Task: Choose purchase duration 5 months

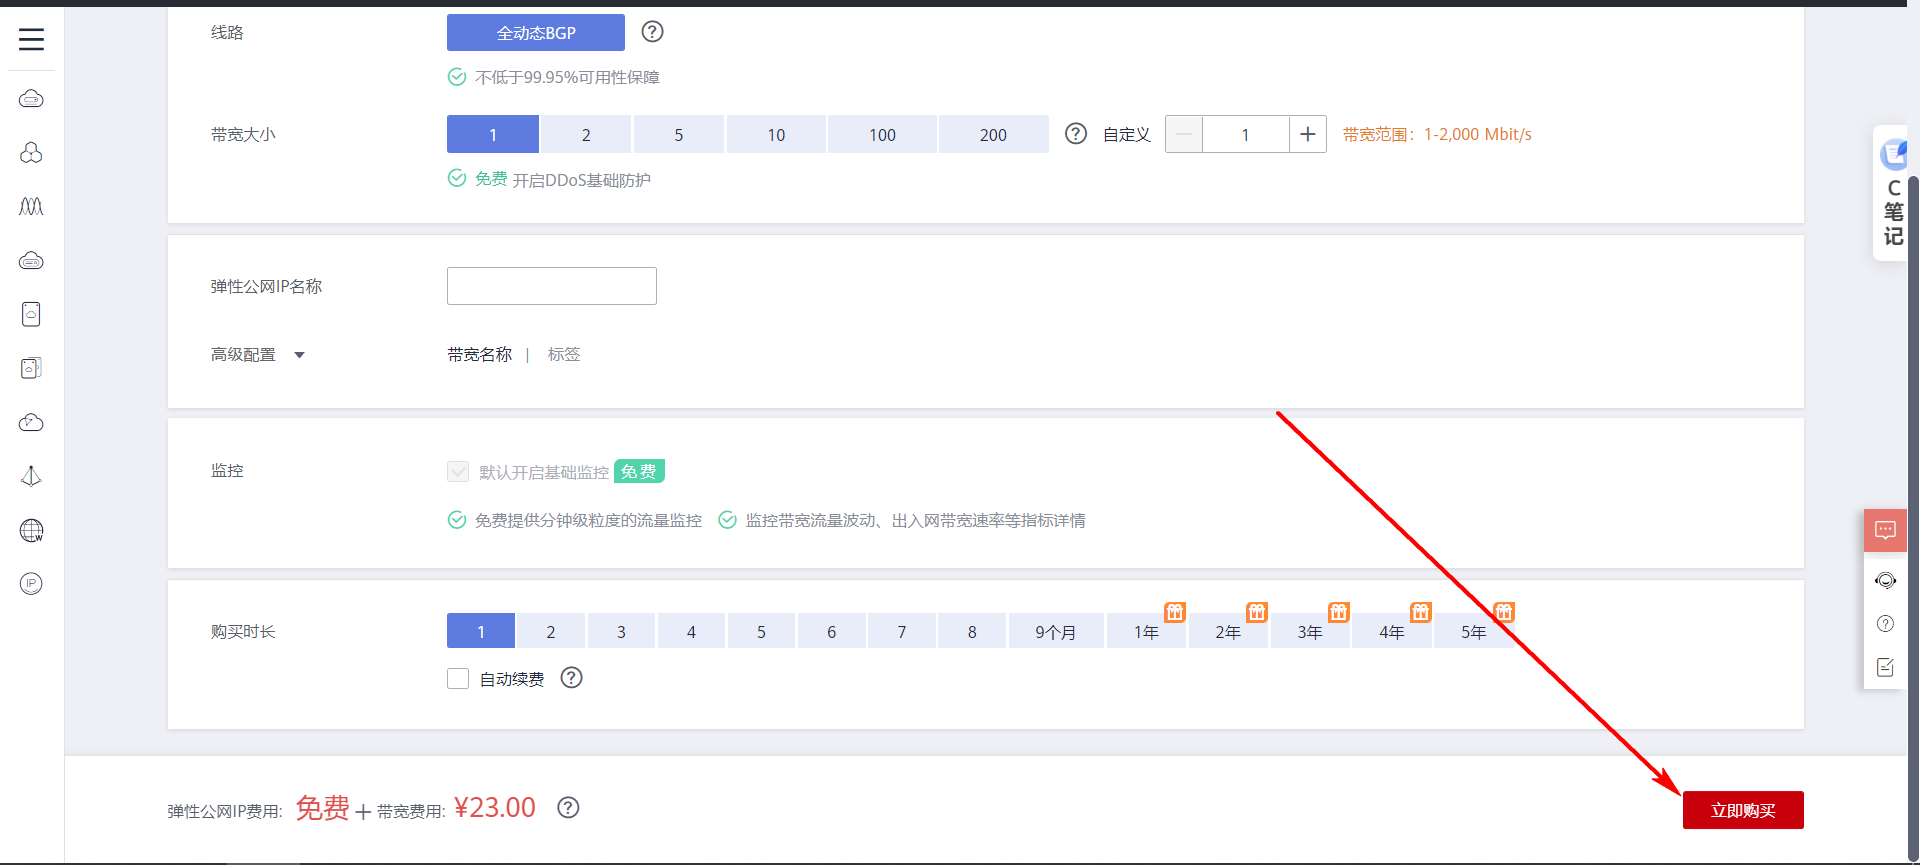Action: [761, 631]
